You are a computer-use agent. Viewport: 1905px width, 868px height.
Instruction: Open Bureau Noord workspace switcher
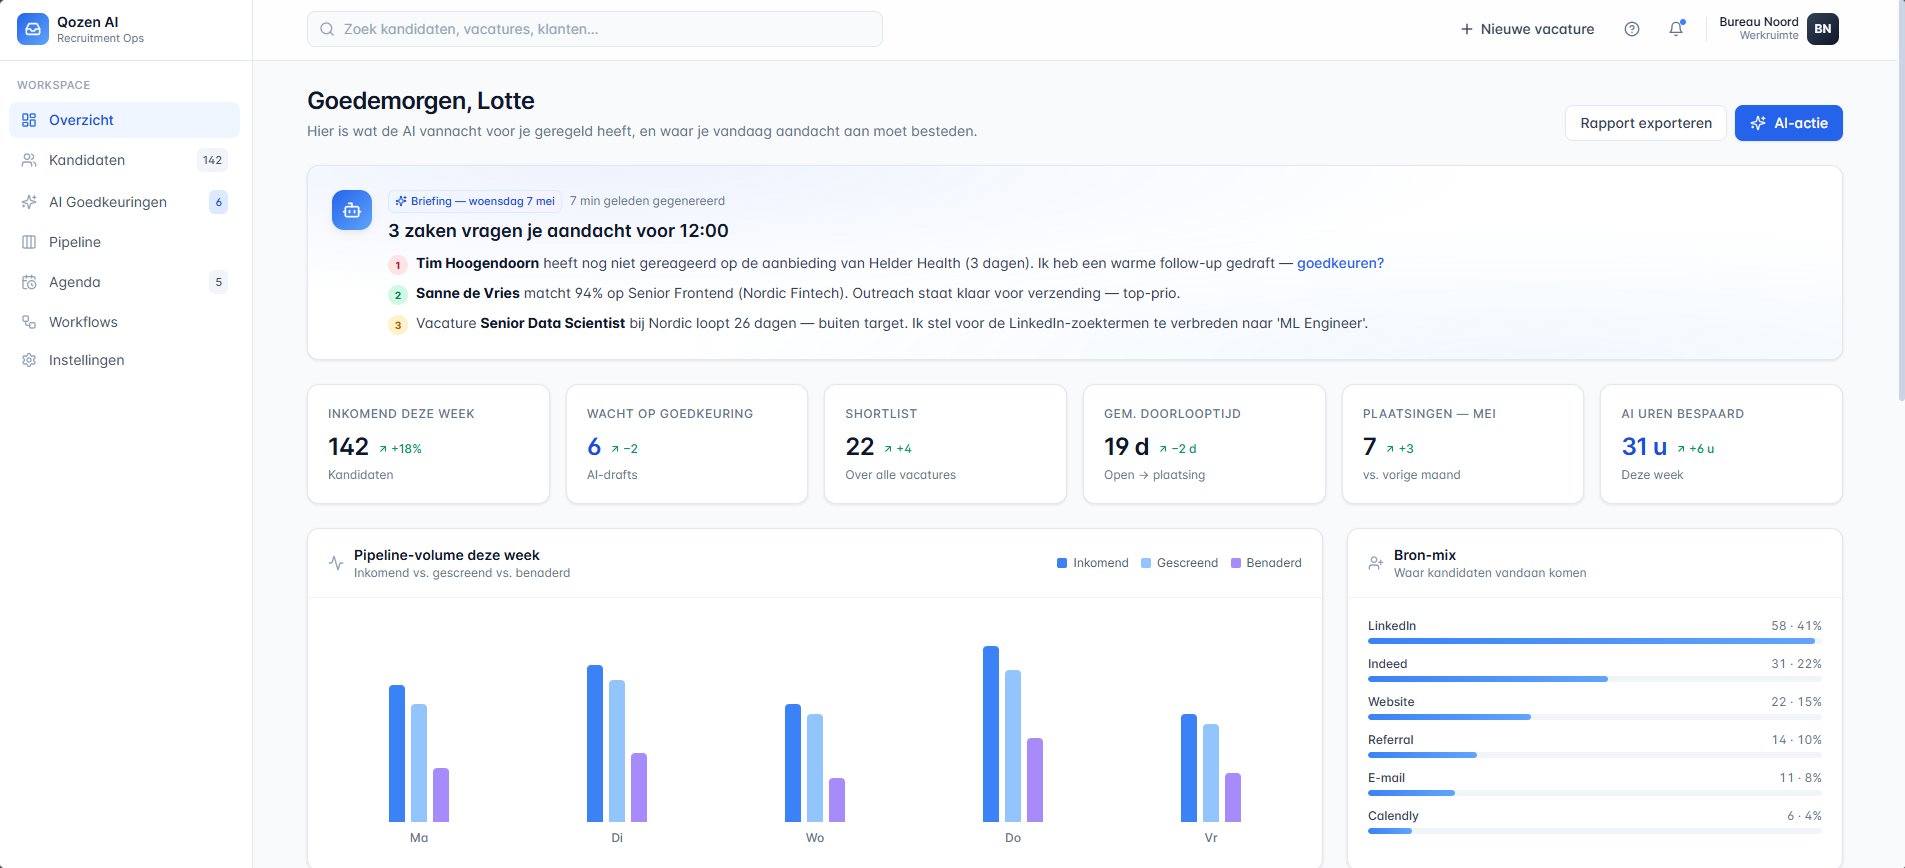pyautogui.click(x=1778, y=29)
